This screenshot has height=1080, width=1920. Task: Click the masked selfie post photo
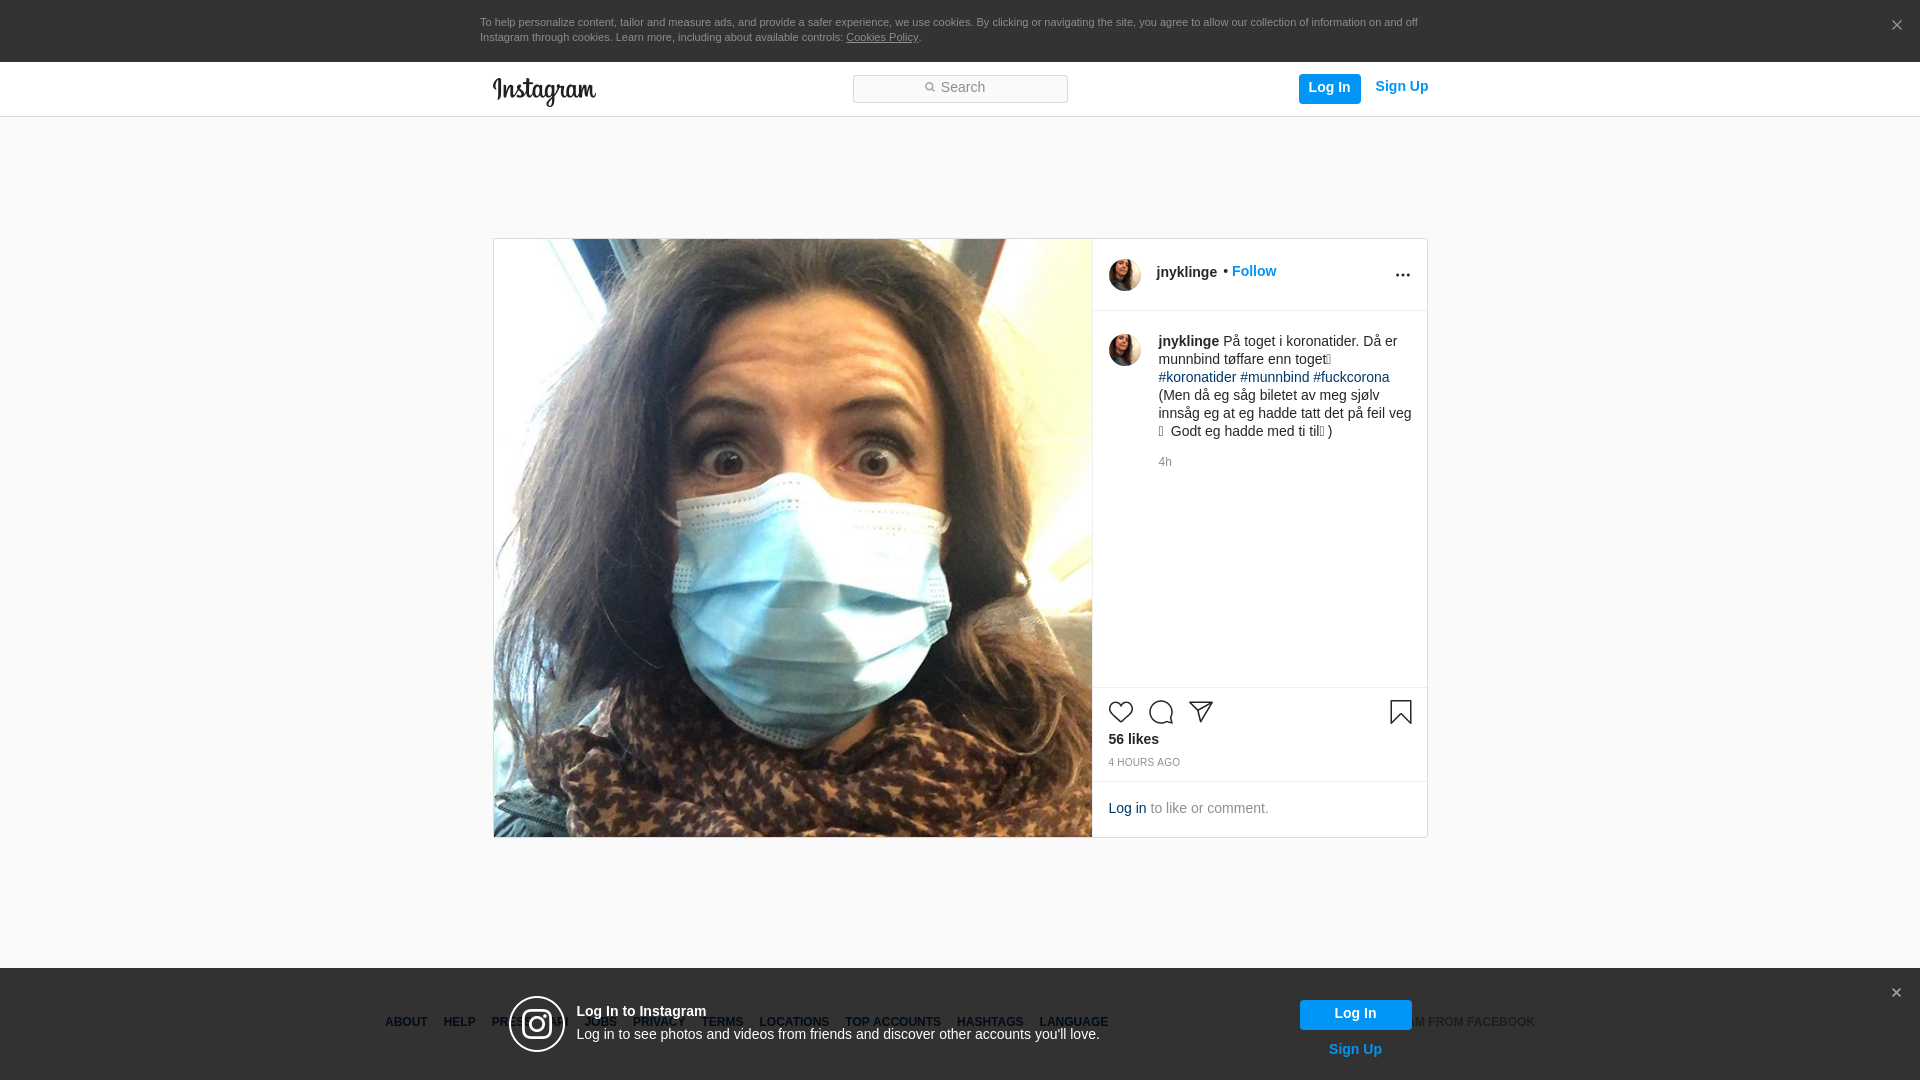(x=792, y=538)
